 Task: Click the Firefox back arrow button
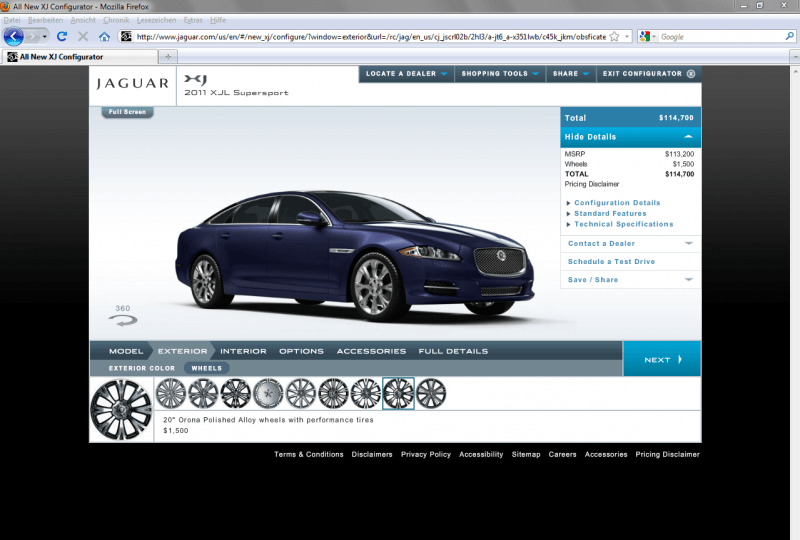pos(13,37)
